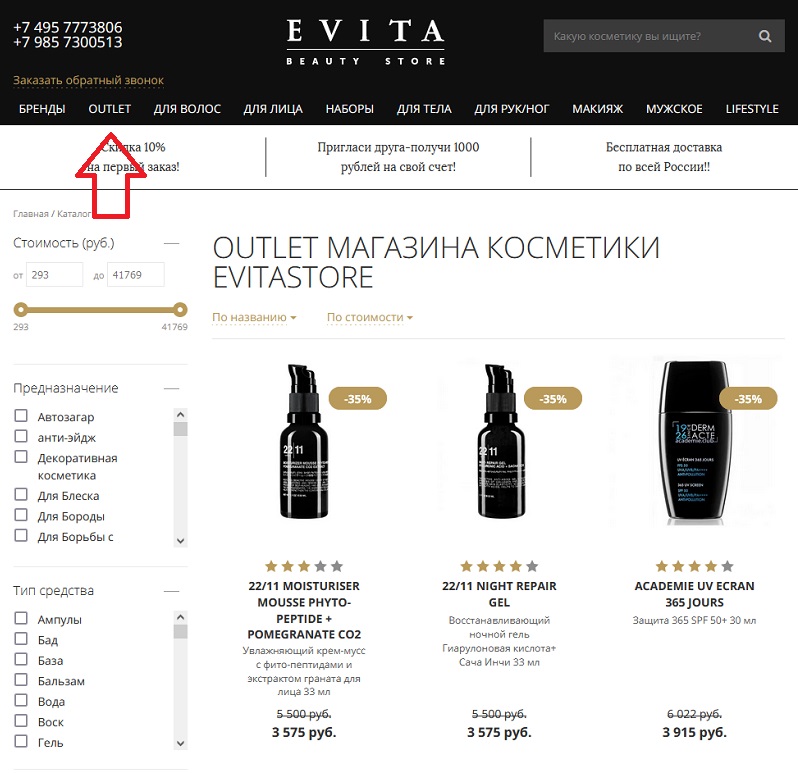
Task: Collapse the Тип средства filter section
Action: (172, 591)
